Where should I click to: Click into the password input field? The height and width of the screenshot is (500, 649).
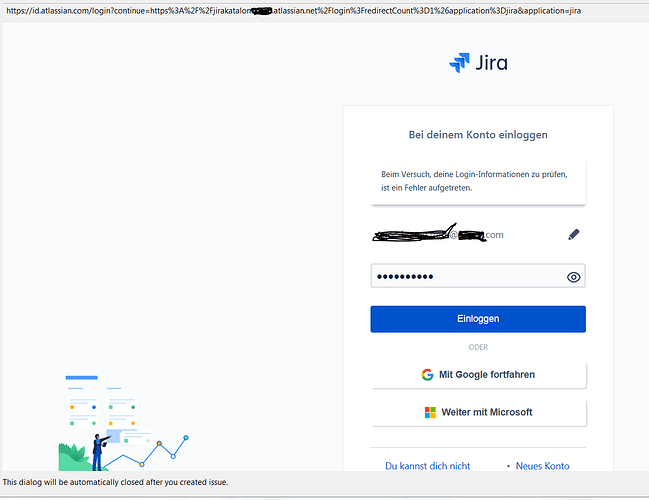click(x=478, y=276)
